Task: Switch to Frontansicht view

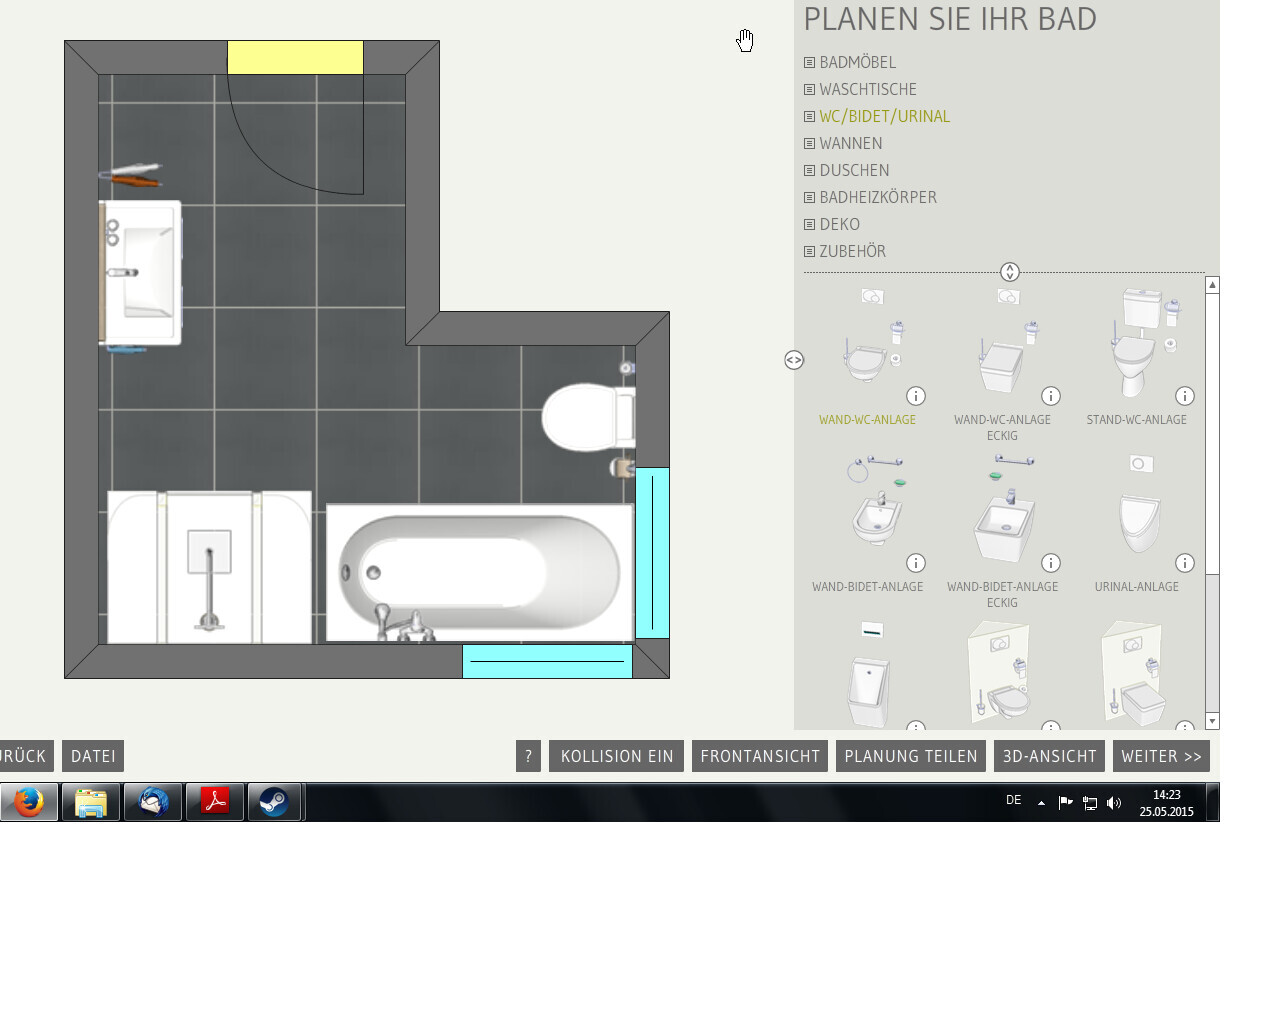Action: (760, 756)
